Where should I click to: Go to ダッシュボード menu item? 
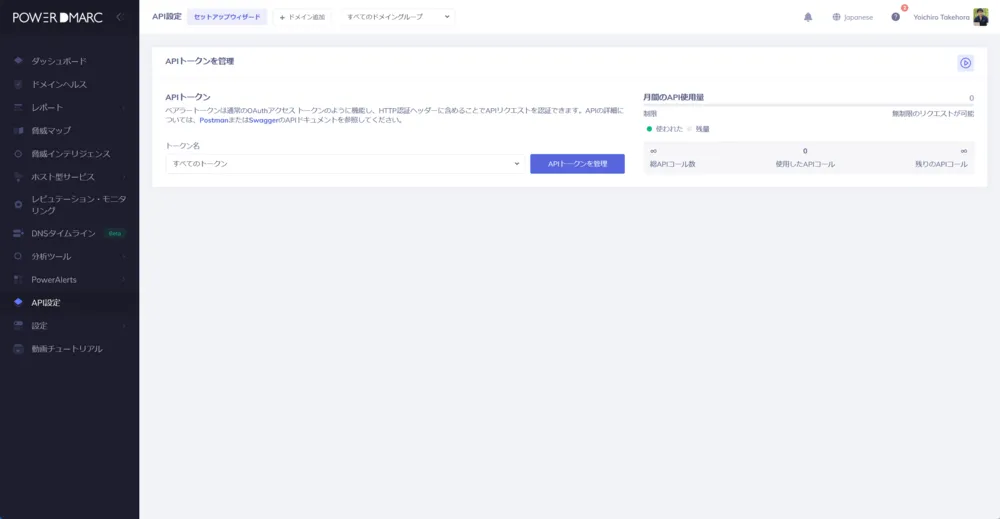point(59,61)
